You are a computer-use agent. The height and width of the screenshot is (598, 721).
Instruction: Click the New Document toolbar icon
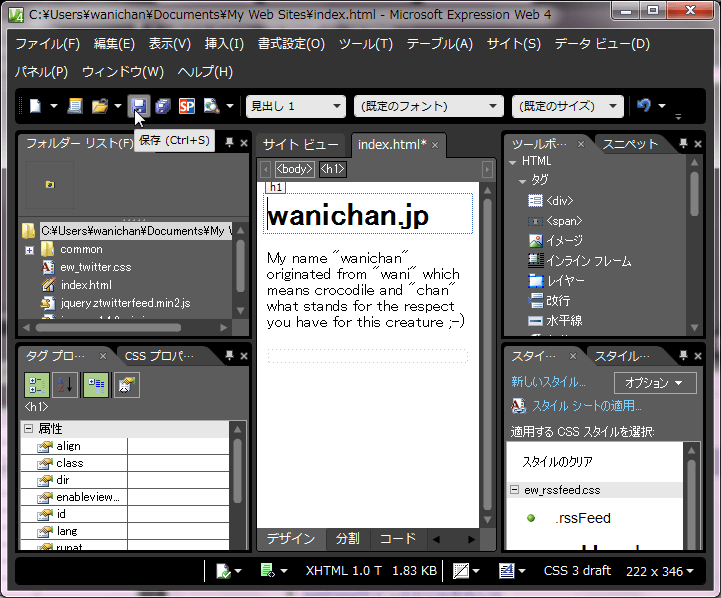point(35,106)
